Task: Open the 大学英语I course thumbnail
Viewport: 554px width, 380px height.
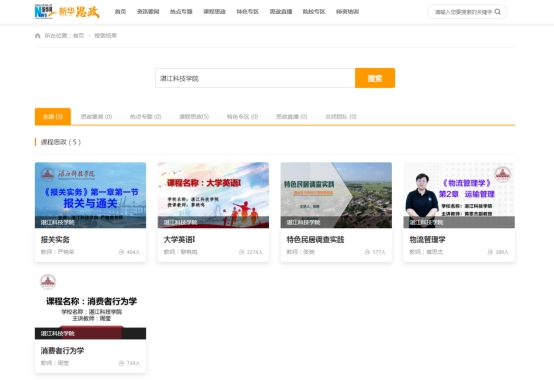Action: tap(213, 195)
